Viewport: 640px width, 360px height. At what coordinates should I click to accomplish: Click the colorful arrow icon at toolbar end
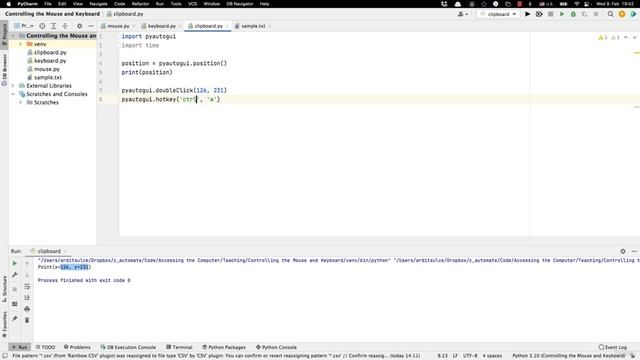click(633, 14)
